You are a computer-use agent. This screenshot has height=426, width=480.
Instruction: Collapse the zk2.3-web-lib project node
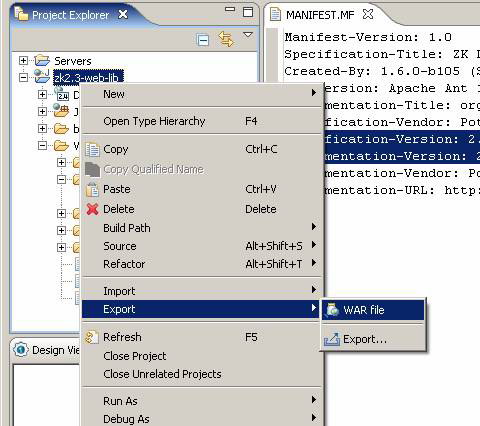(x=23, y=78)
